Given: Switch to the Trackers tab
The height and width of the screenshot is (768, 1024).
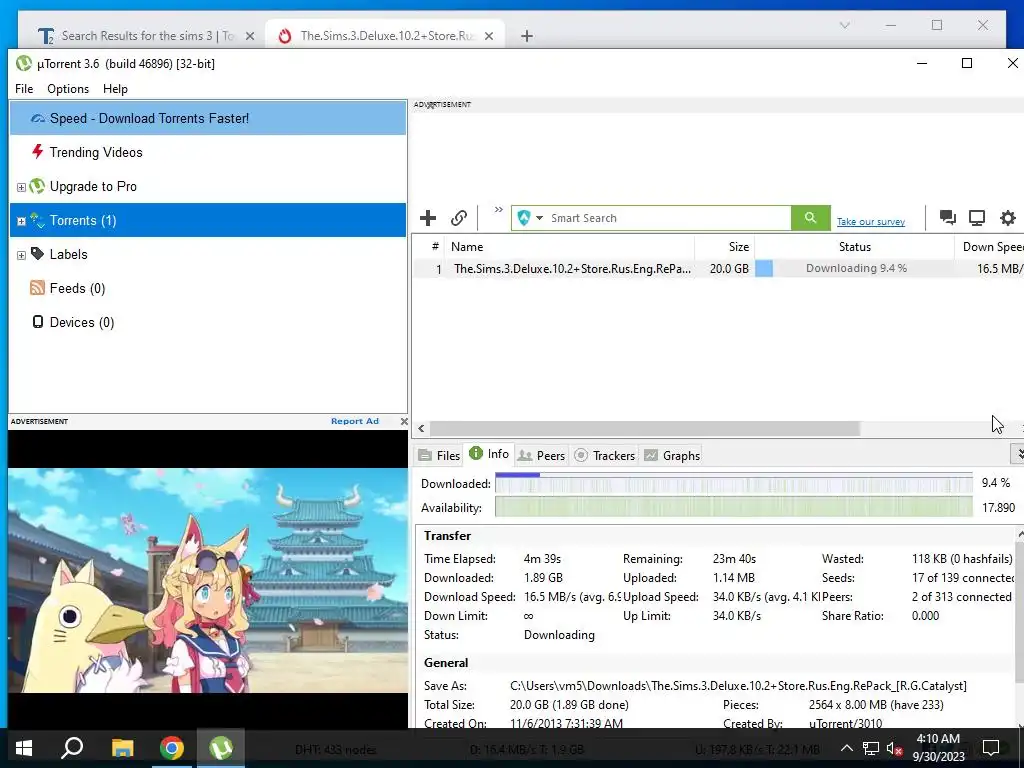Looking at the screenshot, I should coord(605,455).
